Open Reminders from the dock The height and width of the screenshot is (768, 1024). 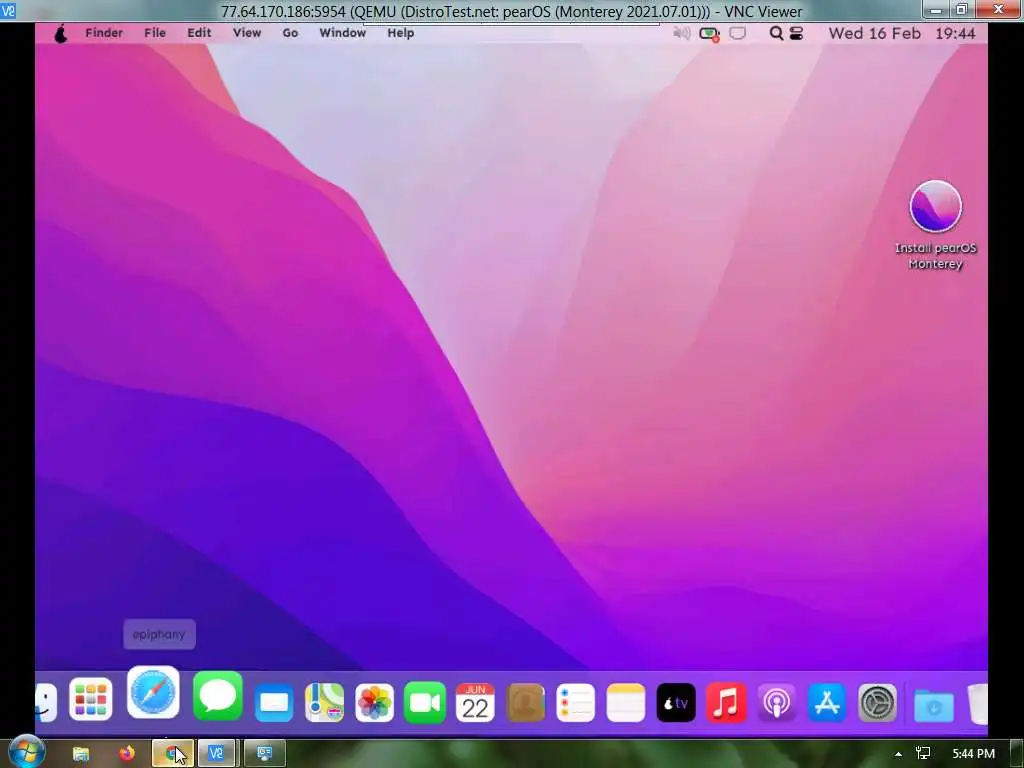575,703
